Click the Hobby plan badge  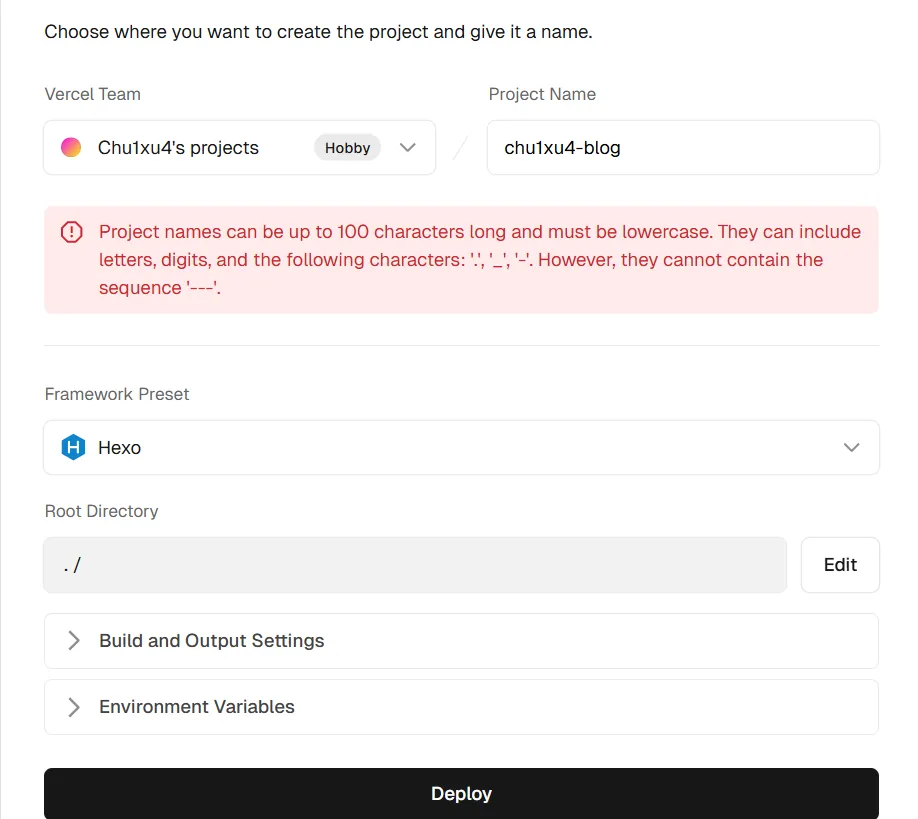click(x=347, y=148)
